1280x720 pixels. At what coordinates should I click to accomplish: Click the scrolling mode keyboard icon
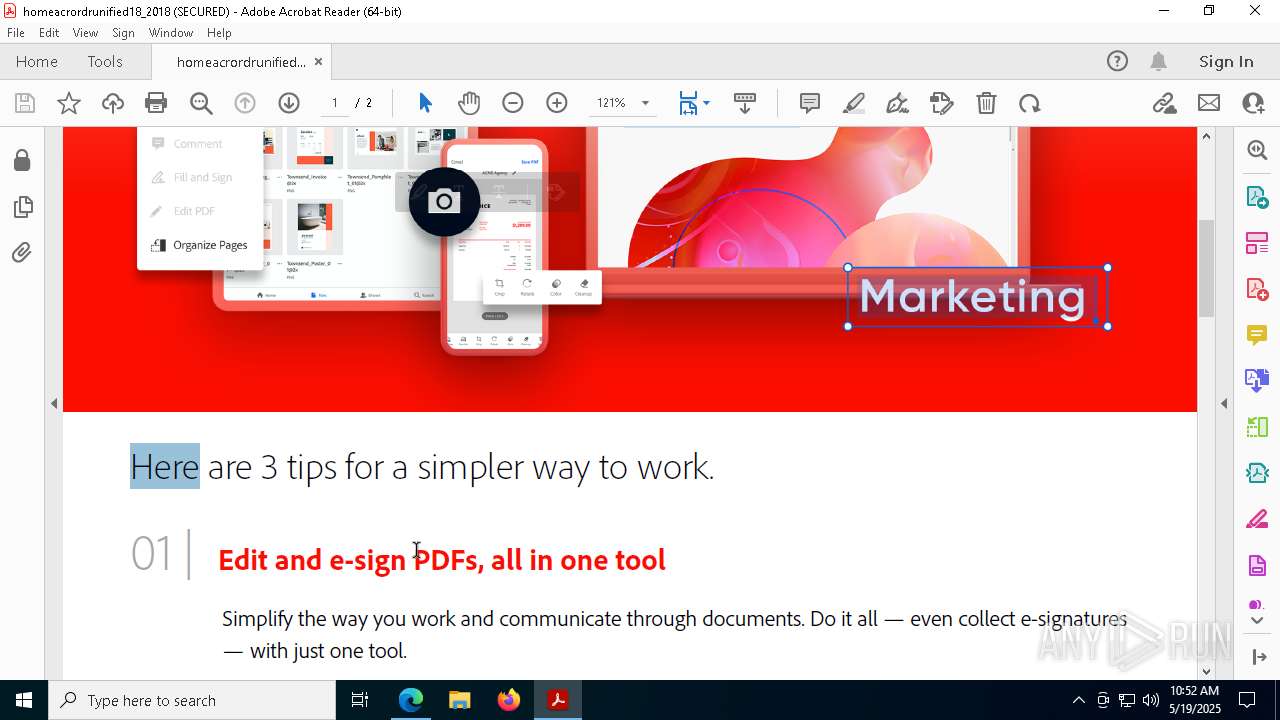pos(745,103)
